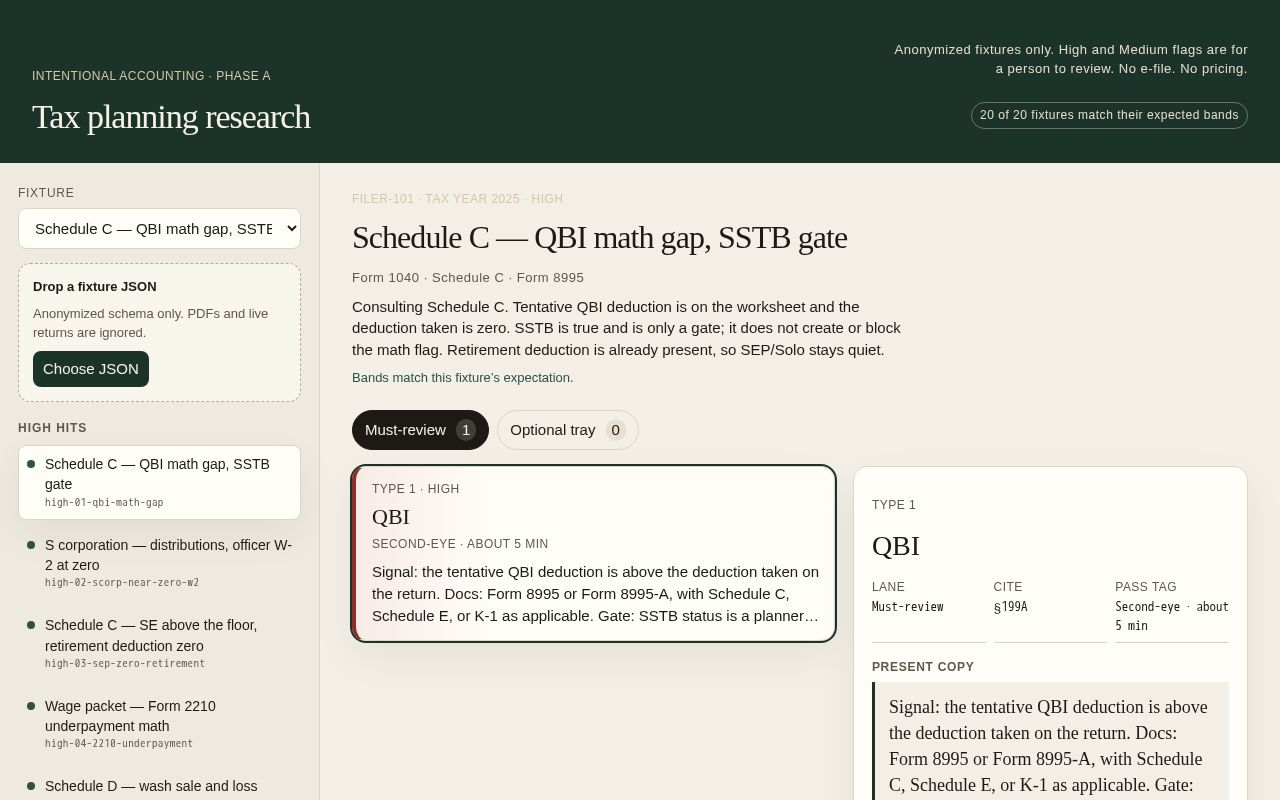
Task: Switch to the Optional tray tab
Action: pos(567,430)
